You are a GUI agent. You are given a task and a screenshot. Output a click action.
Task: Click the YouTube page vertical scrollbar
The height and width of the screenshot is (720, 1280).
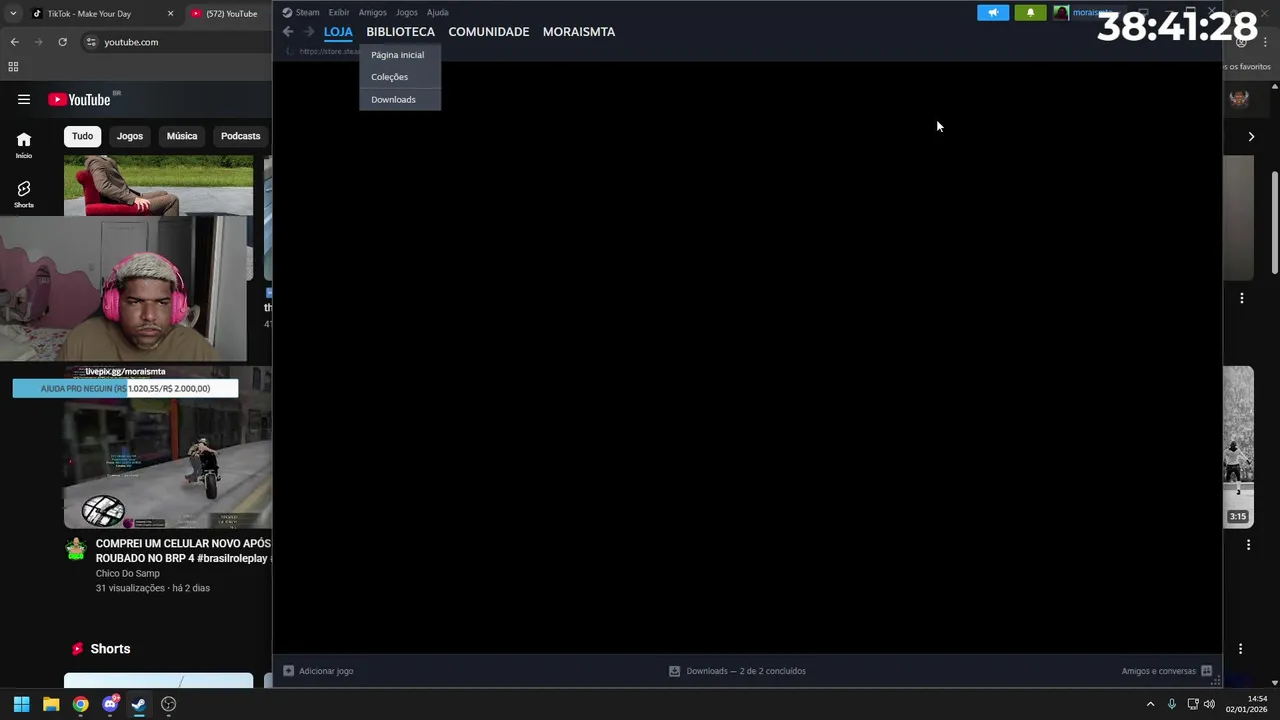pyautogui.click(x=1275, y=223)
